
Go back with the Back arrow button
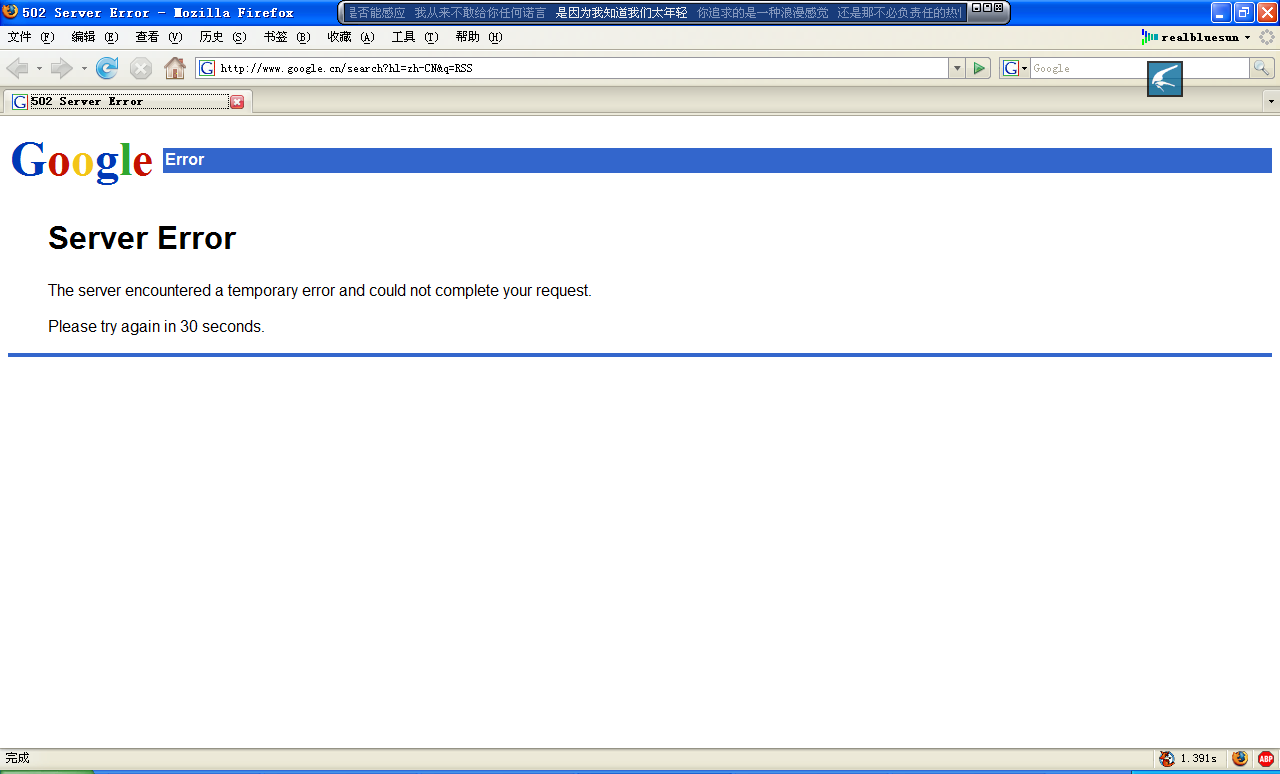pos(17,68)
